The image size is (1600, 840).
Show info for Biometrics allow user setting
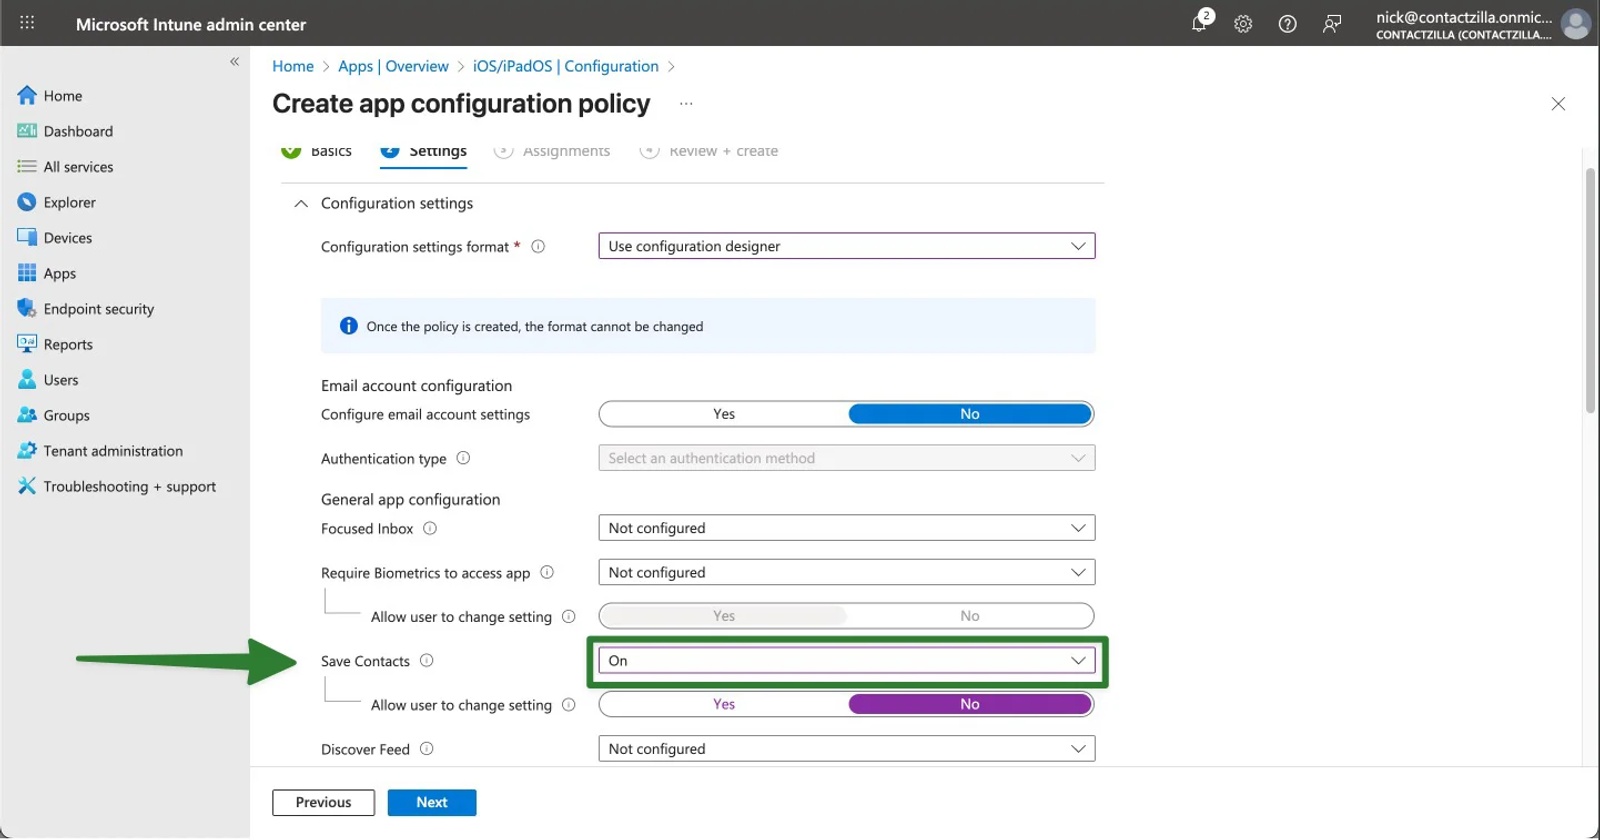[569, 616]
